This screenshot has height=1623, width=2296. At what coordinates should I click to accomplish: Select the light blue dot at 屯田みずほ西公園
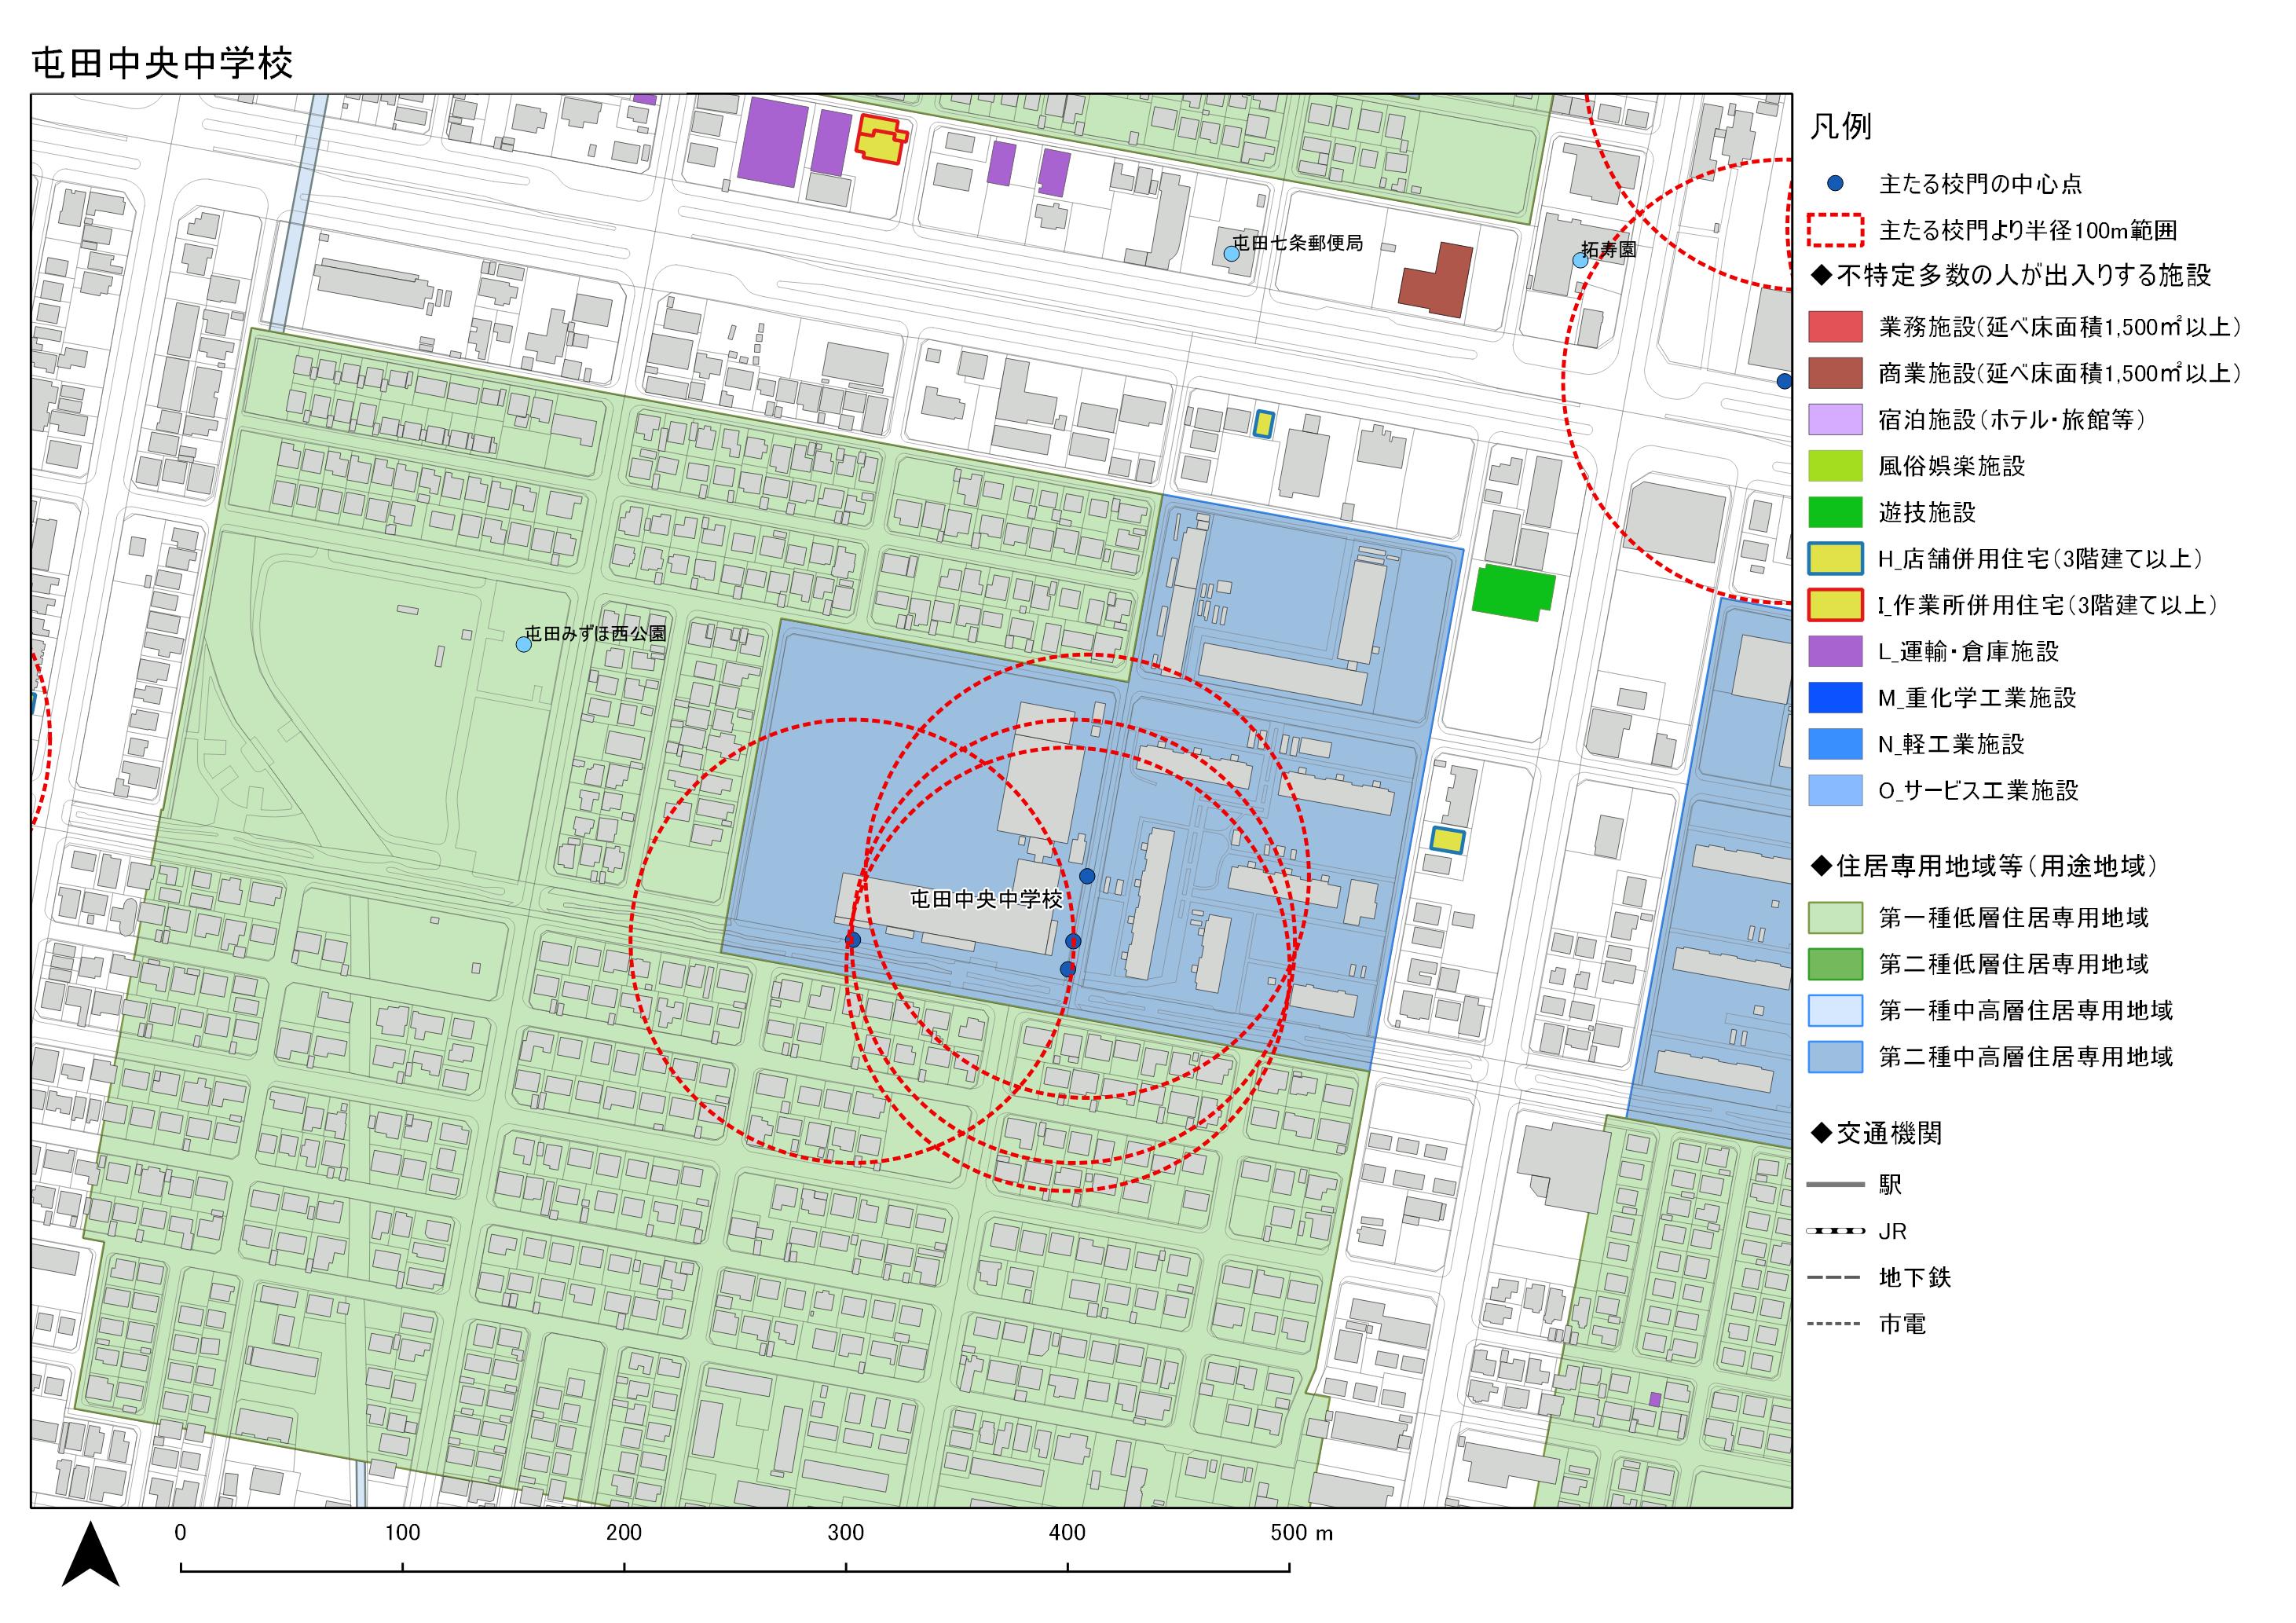point(523,644)
